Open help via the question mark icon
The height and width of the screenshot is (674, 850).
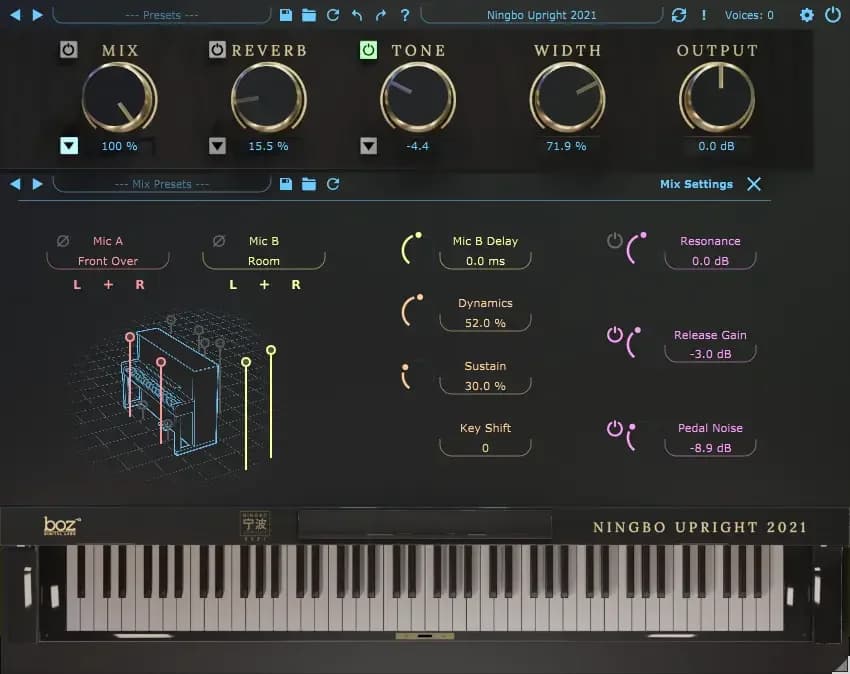tap(403, 15)
